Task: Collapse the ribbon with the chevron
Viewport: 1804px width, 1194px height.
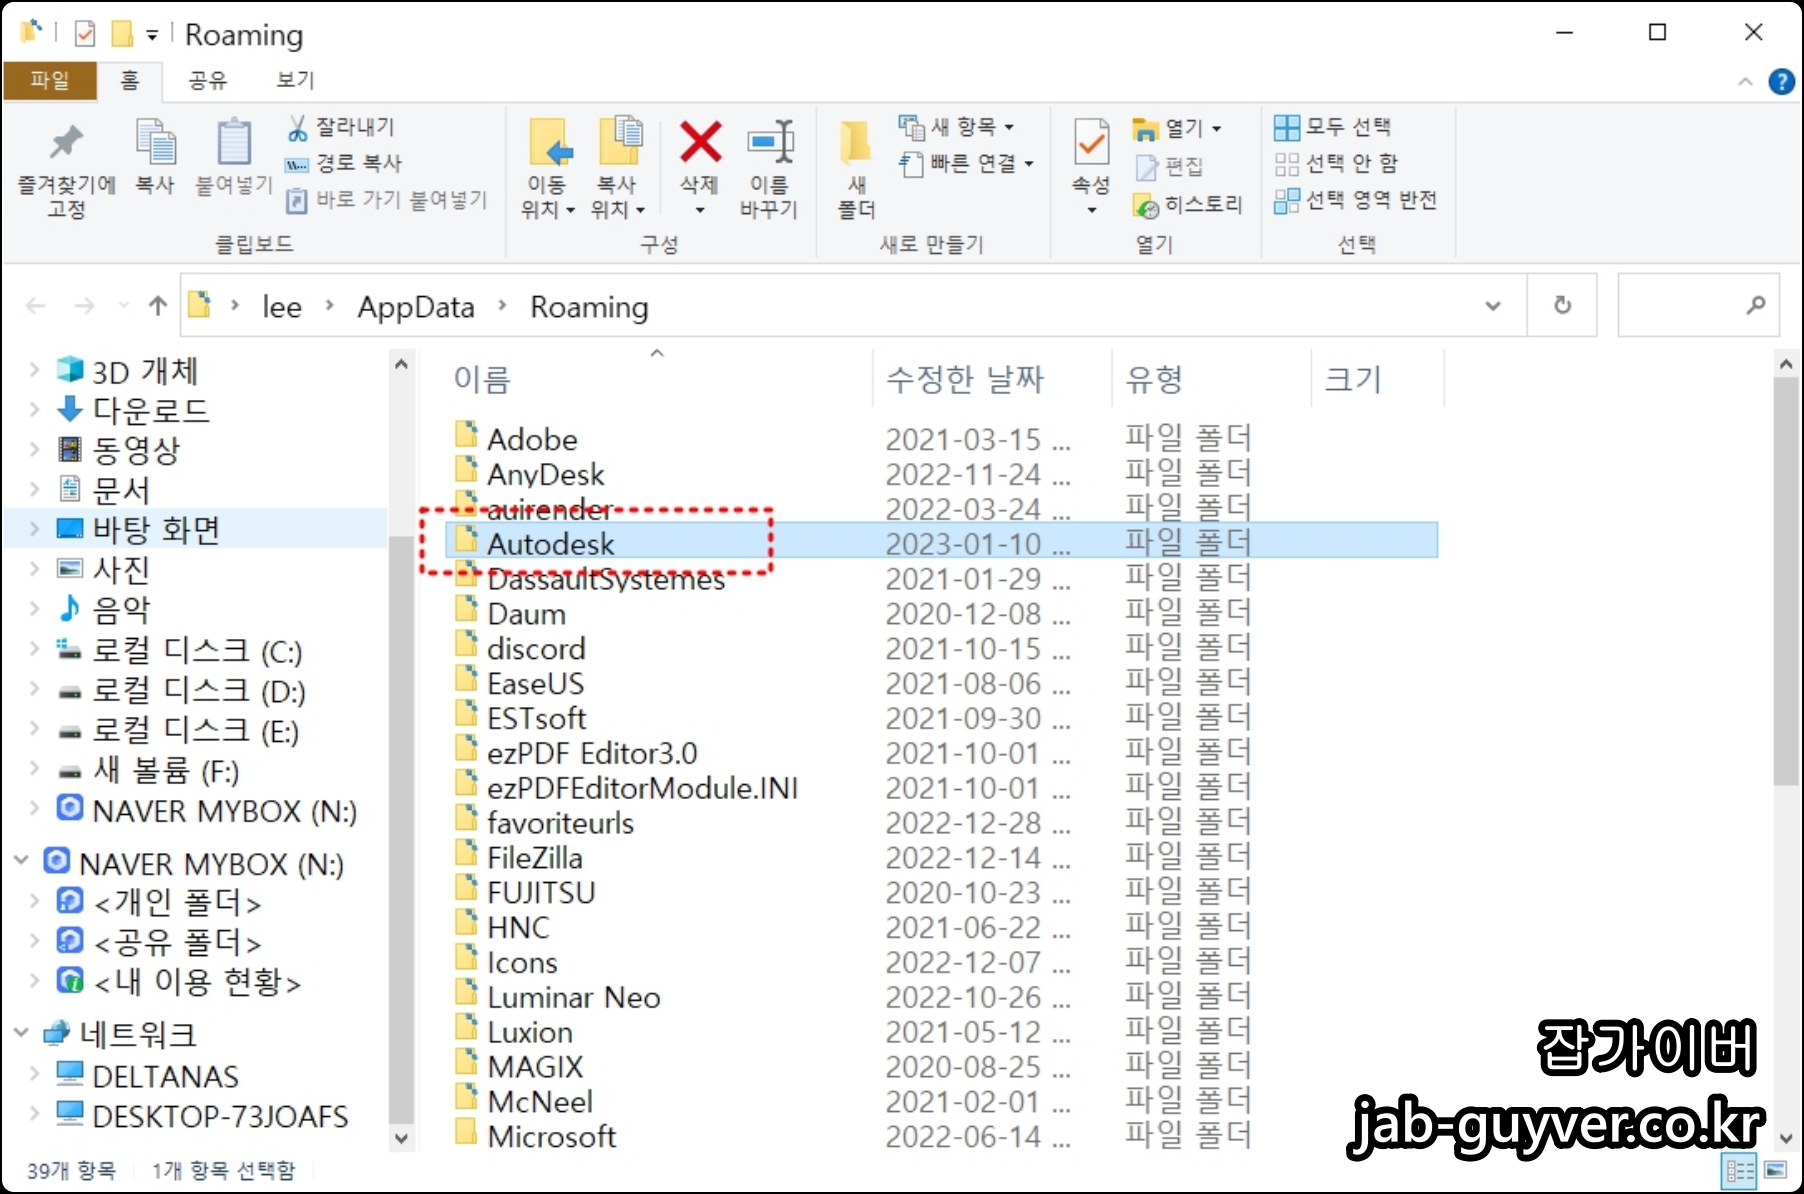Action: [1745, 82]
